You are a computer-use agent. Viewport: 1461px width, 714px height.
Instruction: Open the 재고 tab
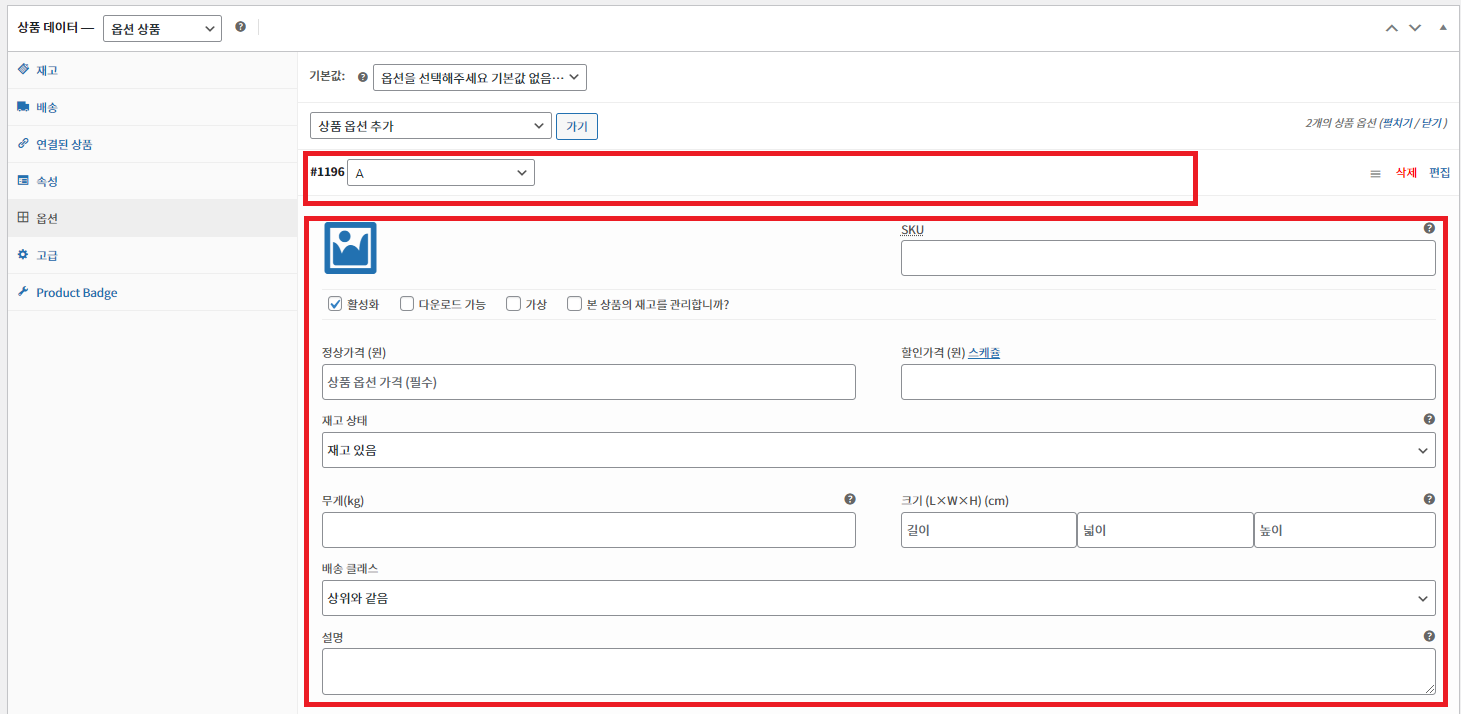pyautogui.click(x=153, y=70)
